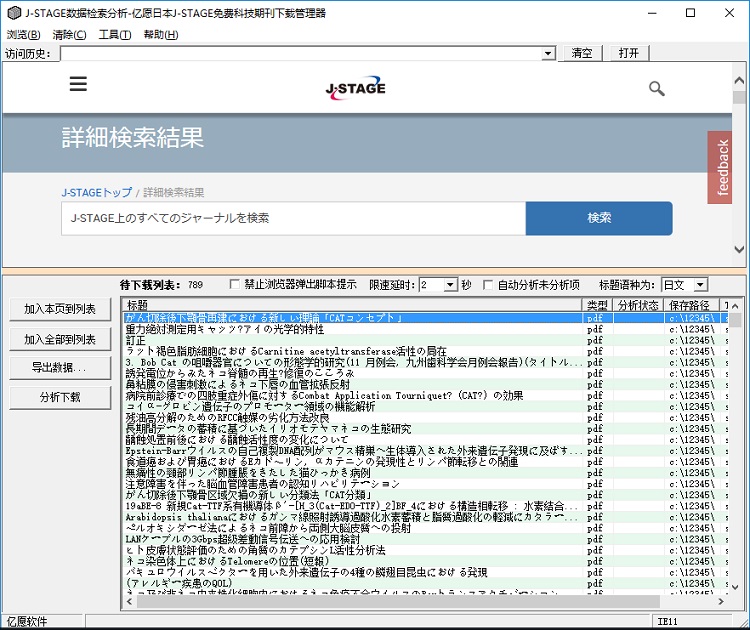Click 加入全部到列表 button
This screenshot has height=630, width=750.
click(x=60, y=339)
